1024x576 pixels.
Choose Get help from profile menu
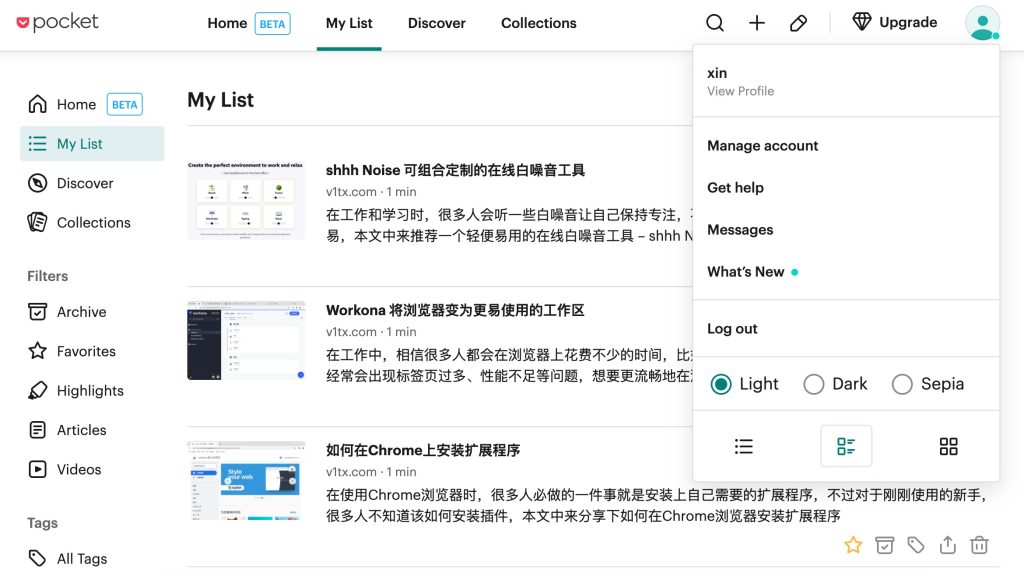735,187
